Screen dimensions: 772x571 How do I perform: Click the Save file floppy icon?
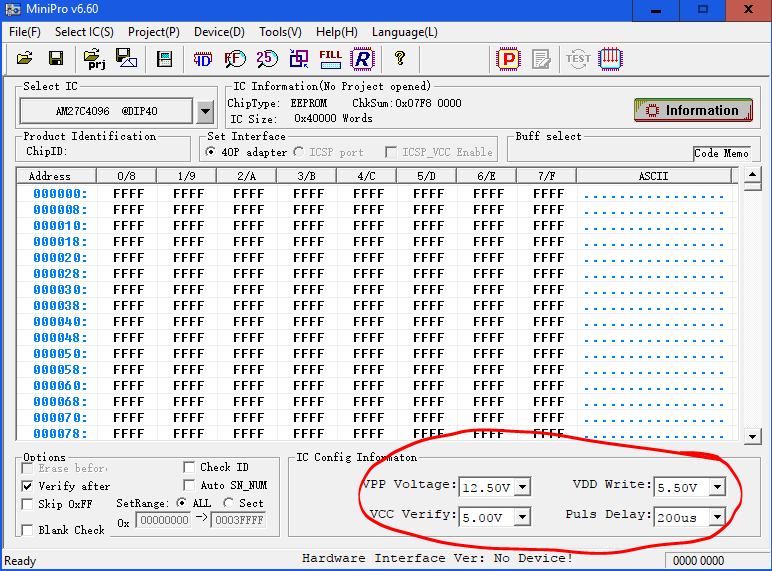[56, 59]
